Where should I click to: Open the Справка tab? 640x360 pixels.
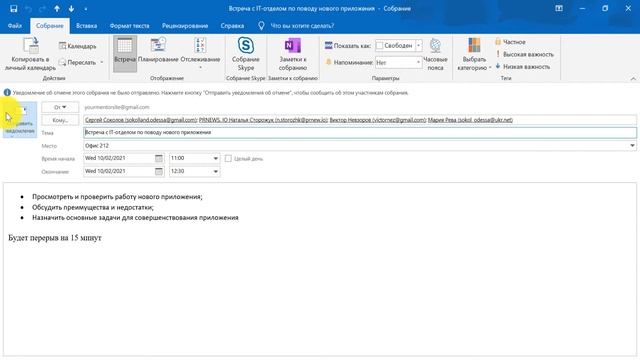232,26
